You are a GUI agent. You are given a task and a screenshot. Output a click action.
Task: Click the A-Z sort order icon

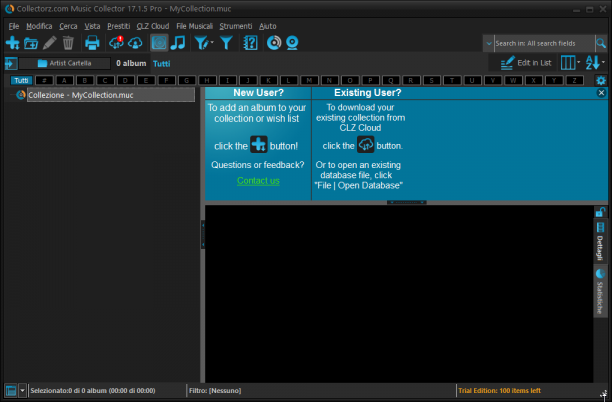(x=592, y=63)
